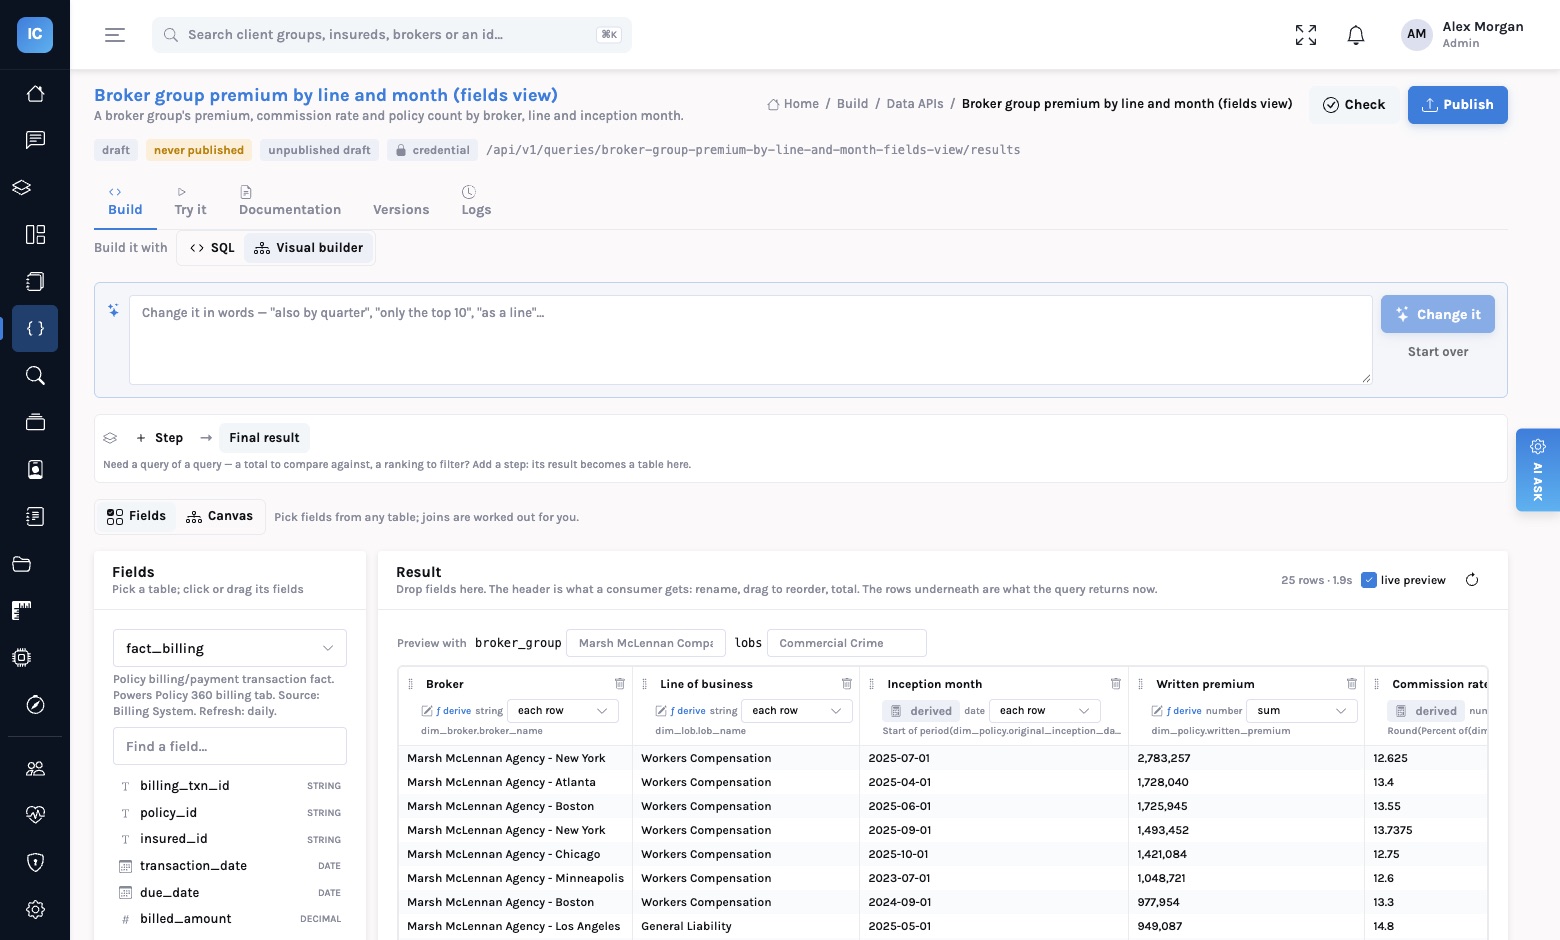Click the notifications bell icon
The image size is (1560, 940).
[1356, 35]
